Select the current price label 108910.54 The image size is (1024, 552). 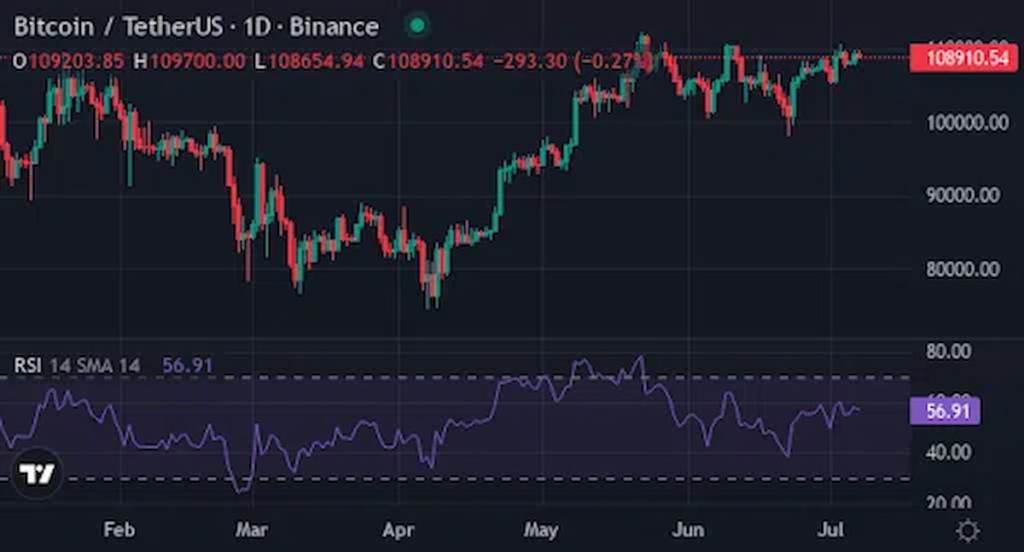coord(963,57)
